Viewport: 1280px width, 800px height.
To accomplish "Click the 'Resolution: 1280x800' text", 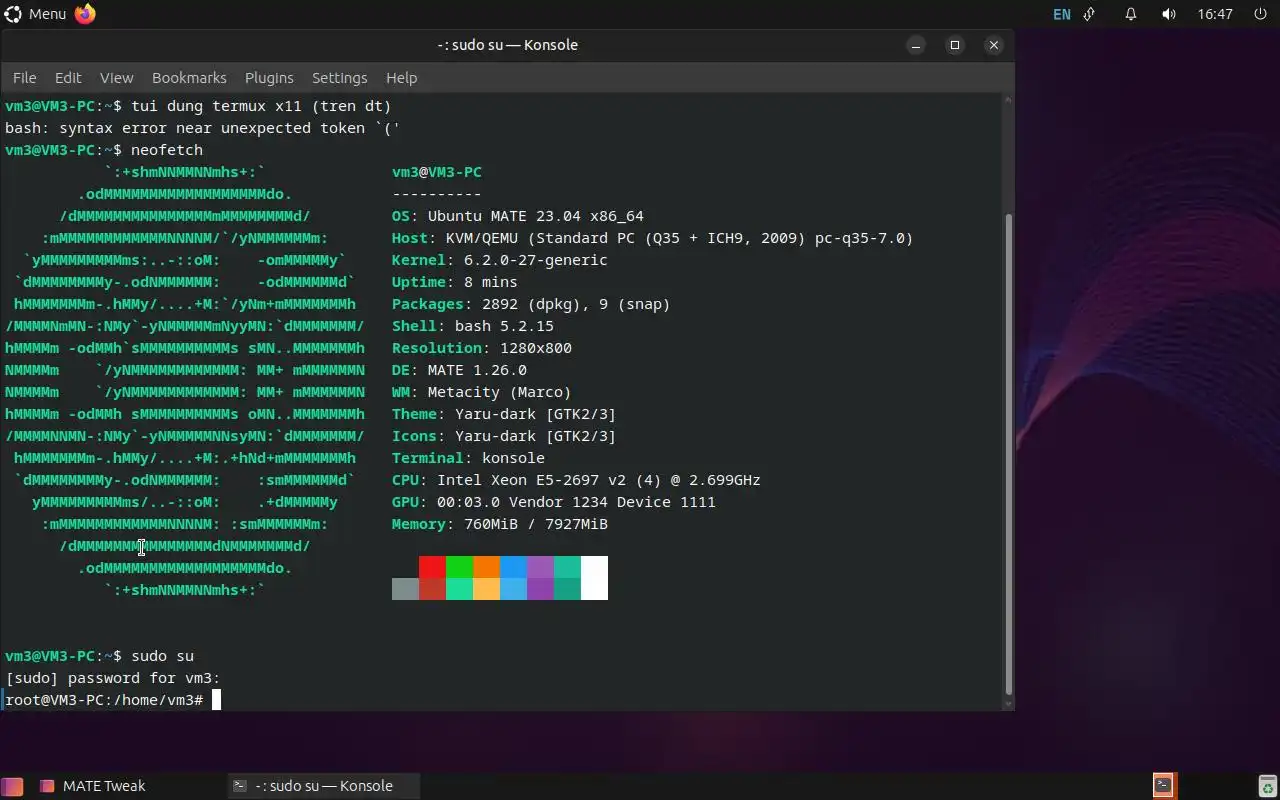I will (482, 348).
